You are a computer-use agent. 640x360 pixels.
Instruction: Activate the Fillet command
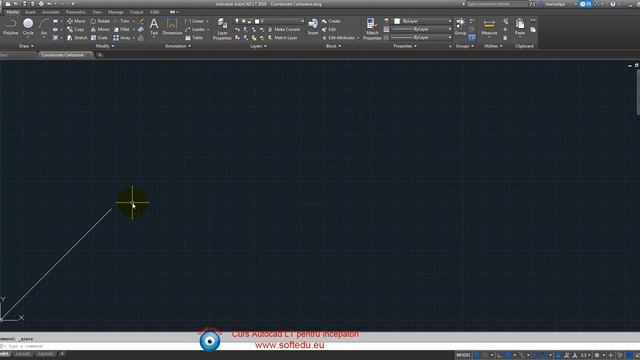click(x=122, y=29)
